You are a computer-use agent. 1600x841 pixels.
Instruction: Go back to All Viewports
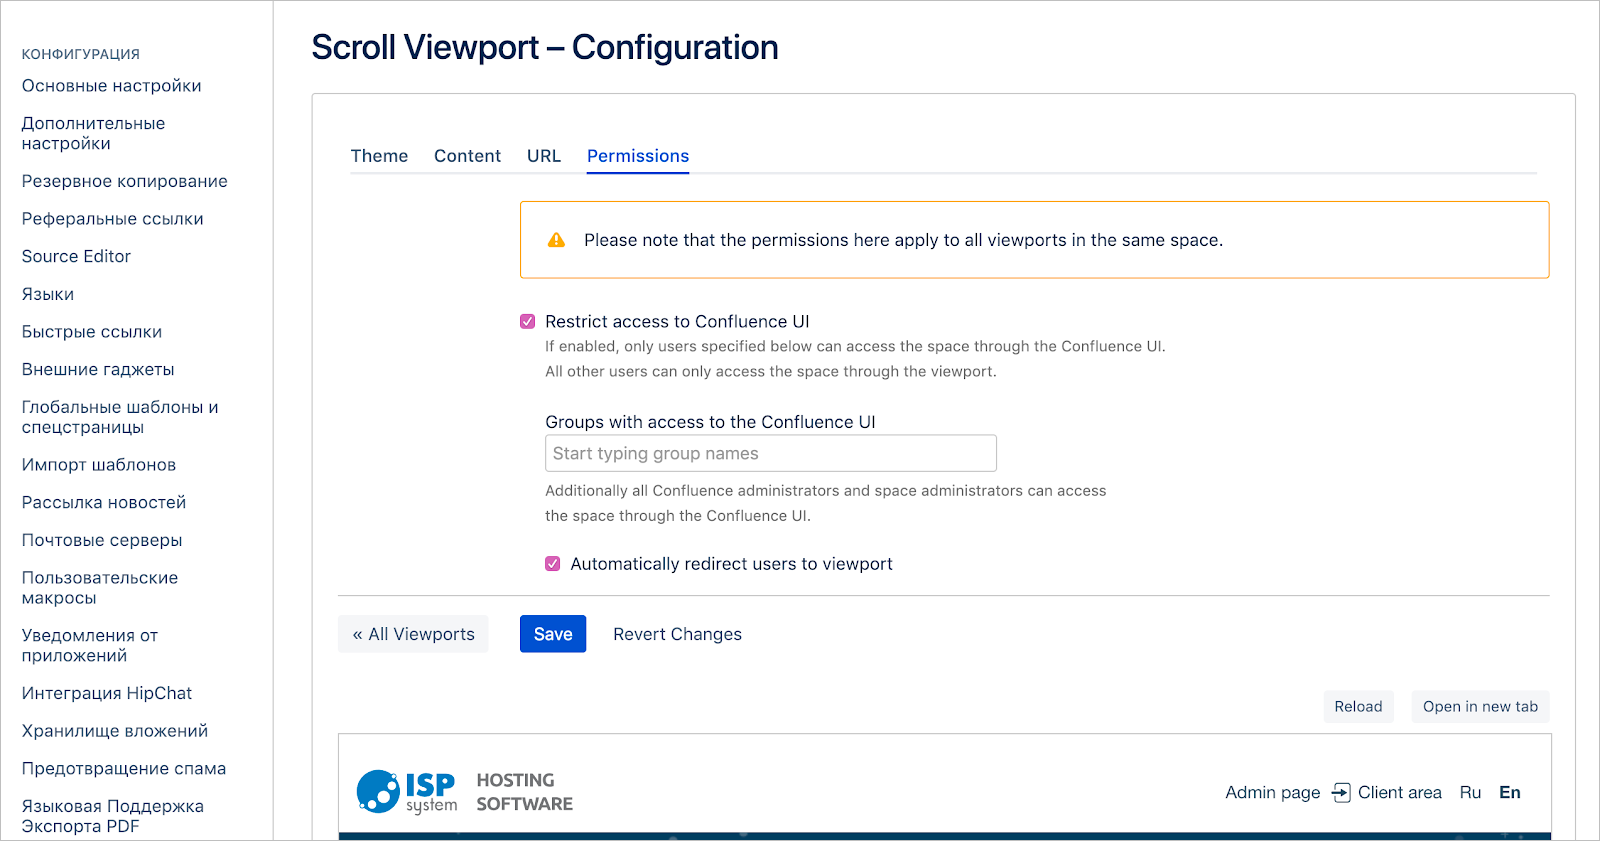tap(413, 634)
